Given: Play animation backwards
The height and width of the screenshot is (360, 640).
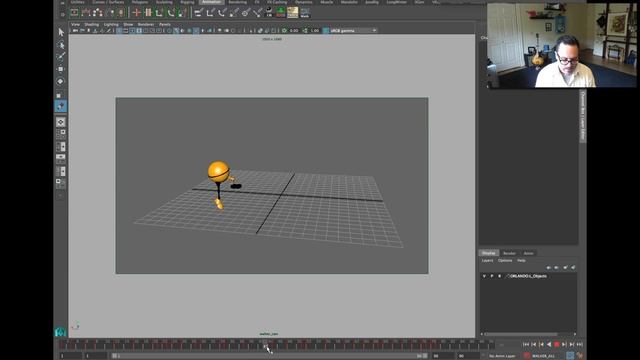Looking at the screenshot, I should tap(549, 345).
